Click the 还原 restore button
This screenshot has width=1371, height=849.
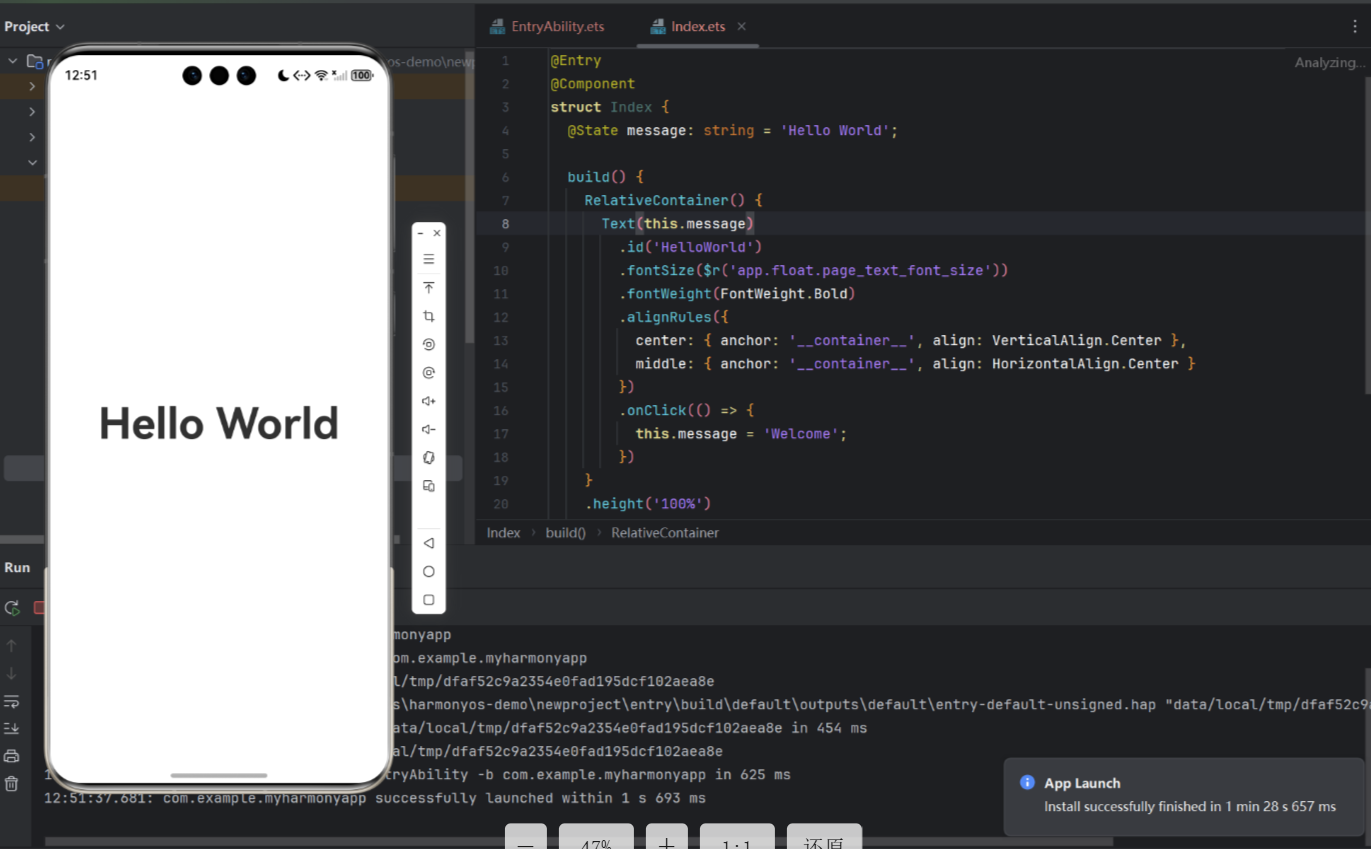[x=824, y=838]
